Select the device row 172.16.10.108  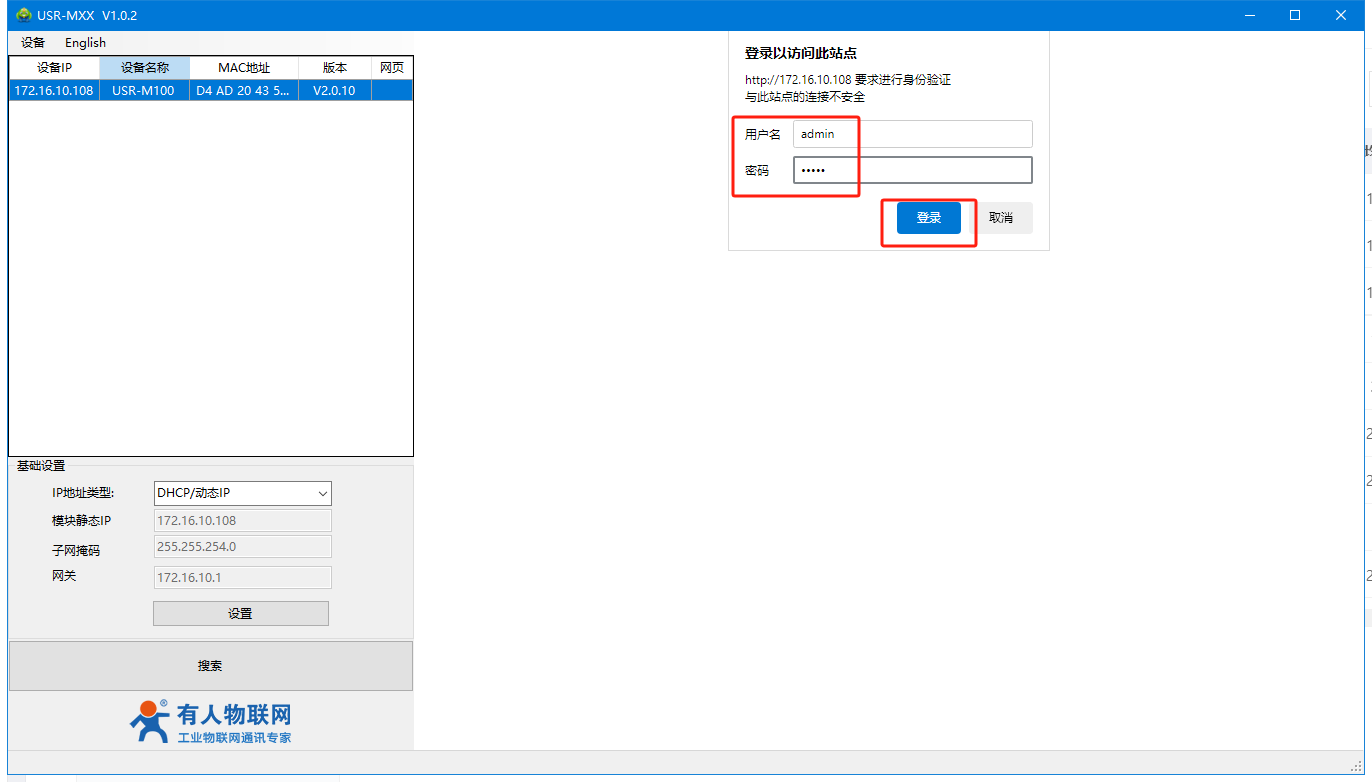(54, 91)
